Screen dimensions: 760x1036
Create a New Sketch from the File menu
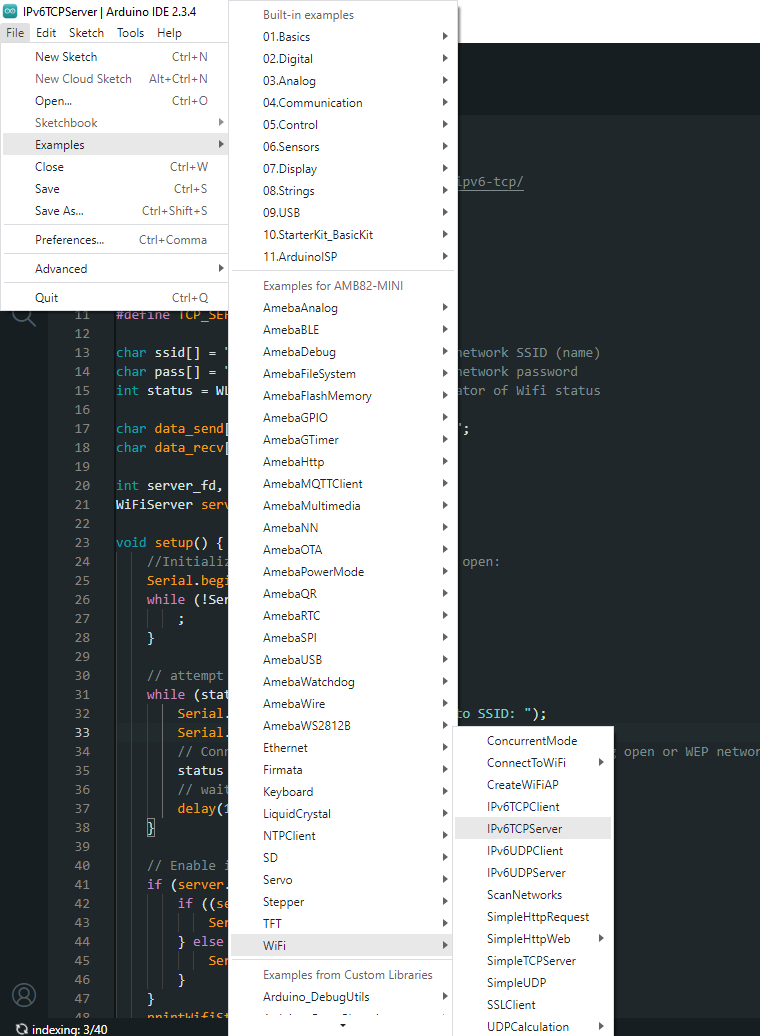click(66, 57)
